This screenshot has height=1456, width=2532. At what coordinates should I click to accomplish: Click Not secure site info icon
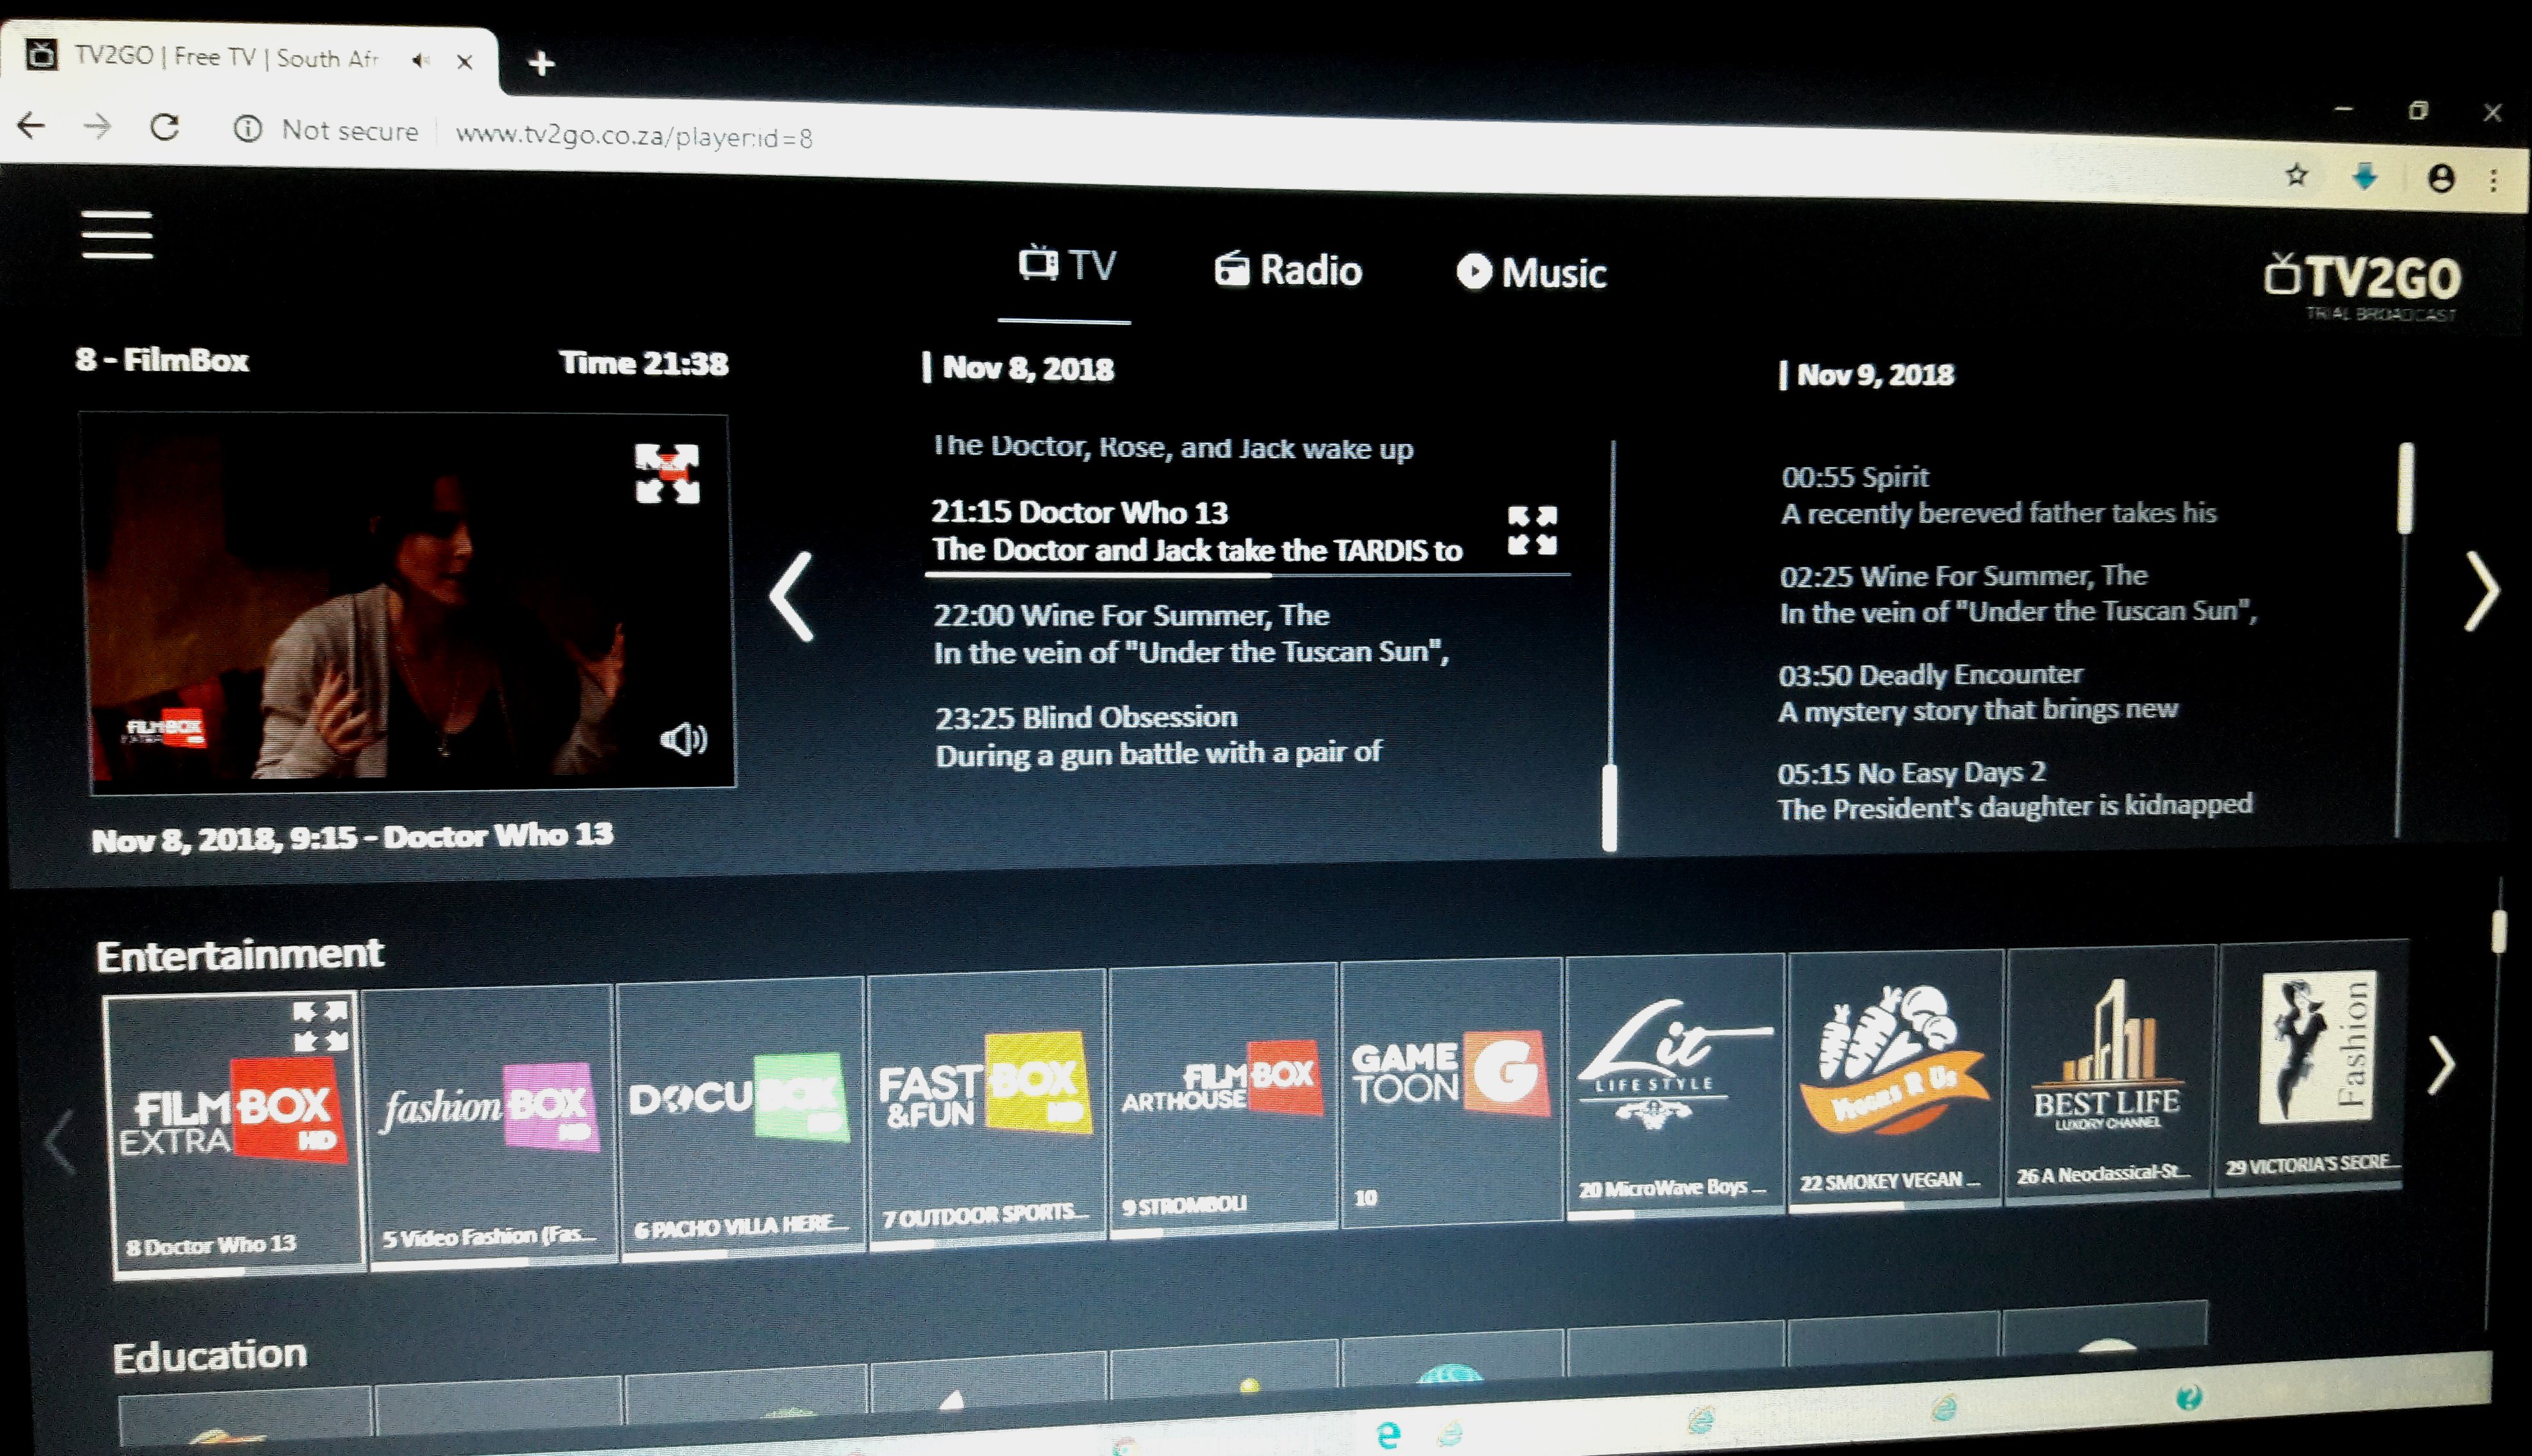(x=247, y=129)
